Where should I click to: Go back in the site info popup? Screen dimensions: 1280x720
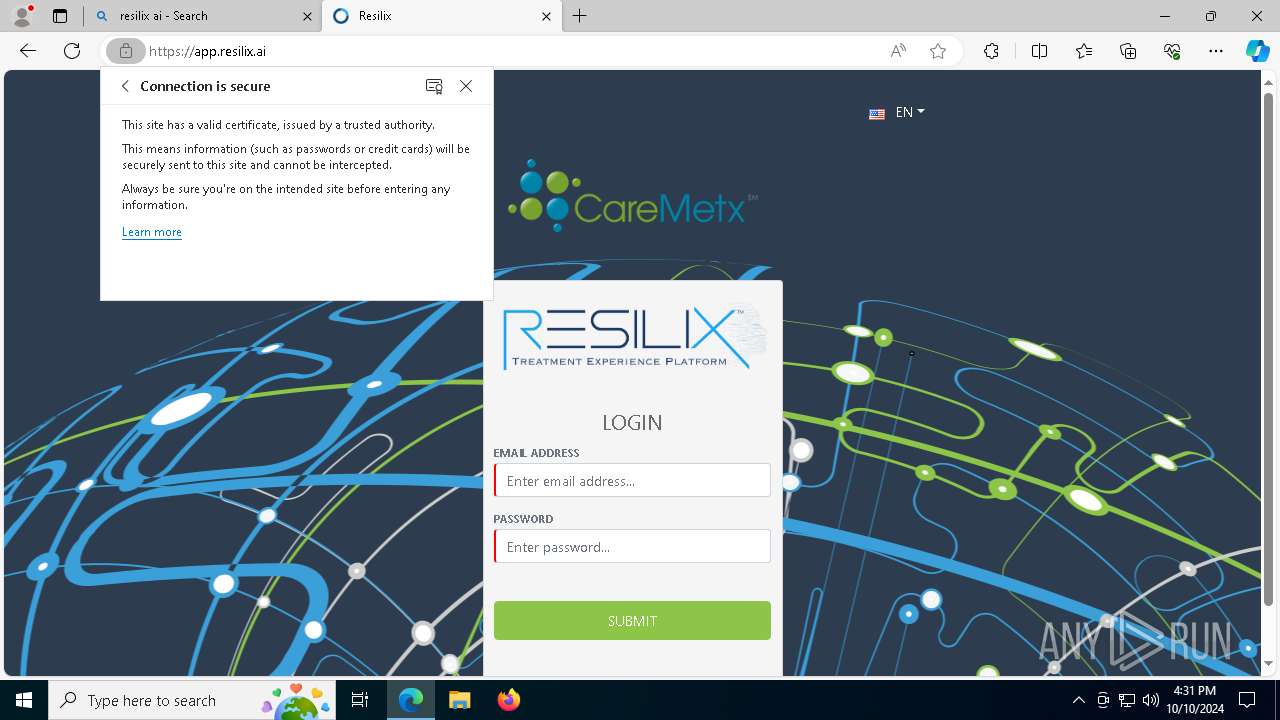[x=125, y=86]
